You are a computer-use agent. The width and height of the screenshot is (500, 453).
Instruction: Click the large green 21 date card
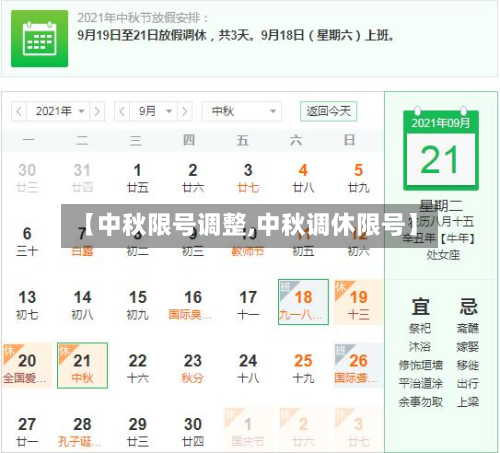pyautogui.click(x=441, y=150)
